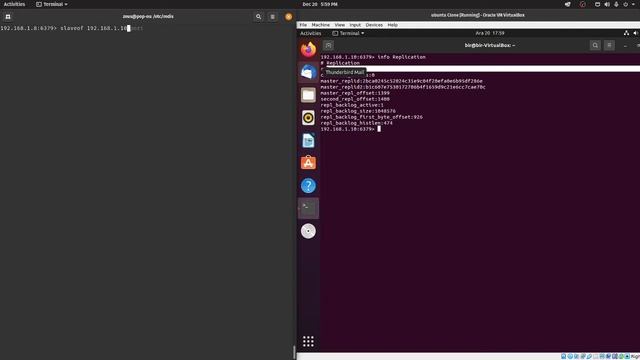Screen dimensions: 640x360
Task: Open hamburger menu in VM terminal
Action: click(609, 45)
